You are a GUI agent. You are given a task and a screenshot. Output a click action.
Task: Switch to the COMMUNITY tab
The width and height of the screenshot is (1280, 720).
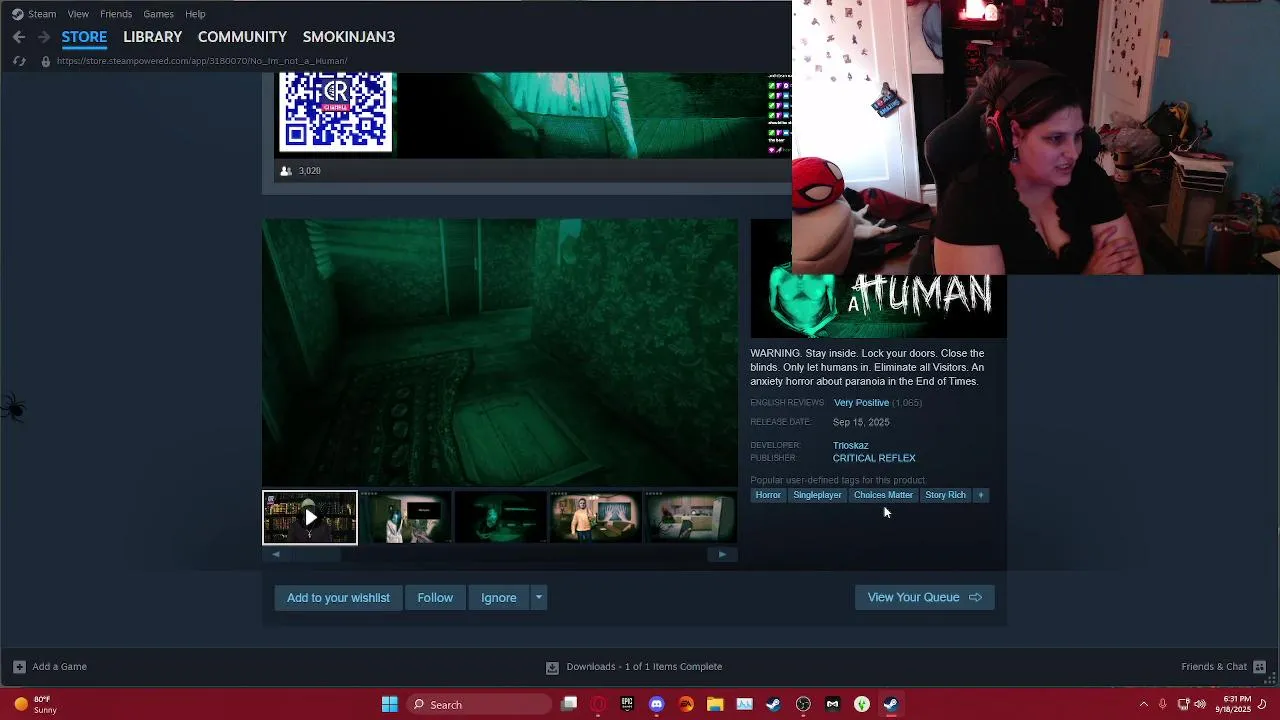pos(242,37)
